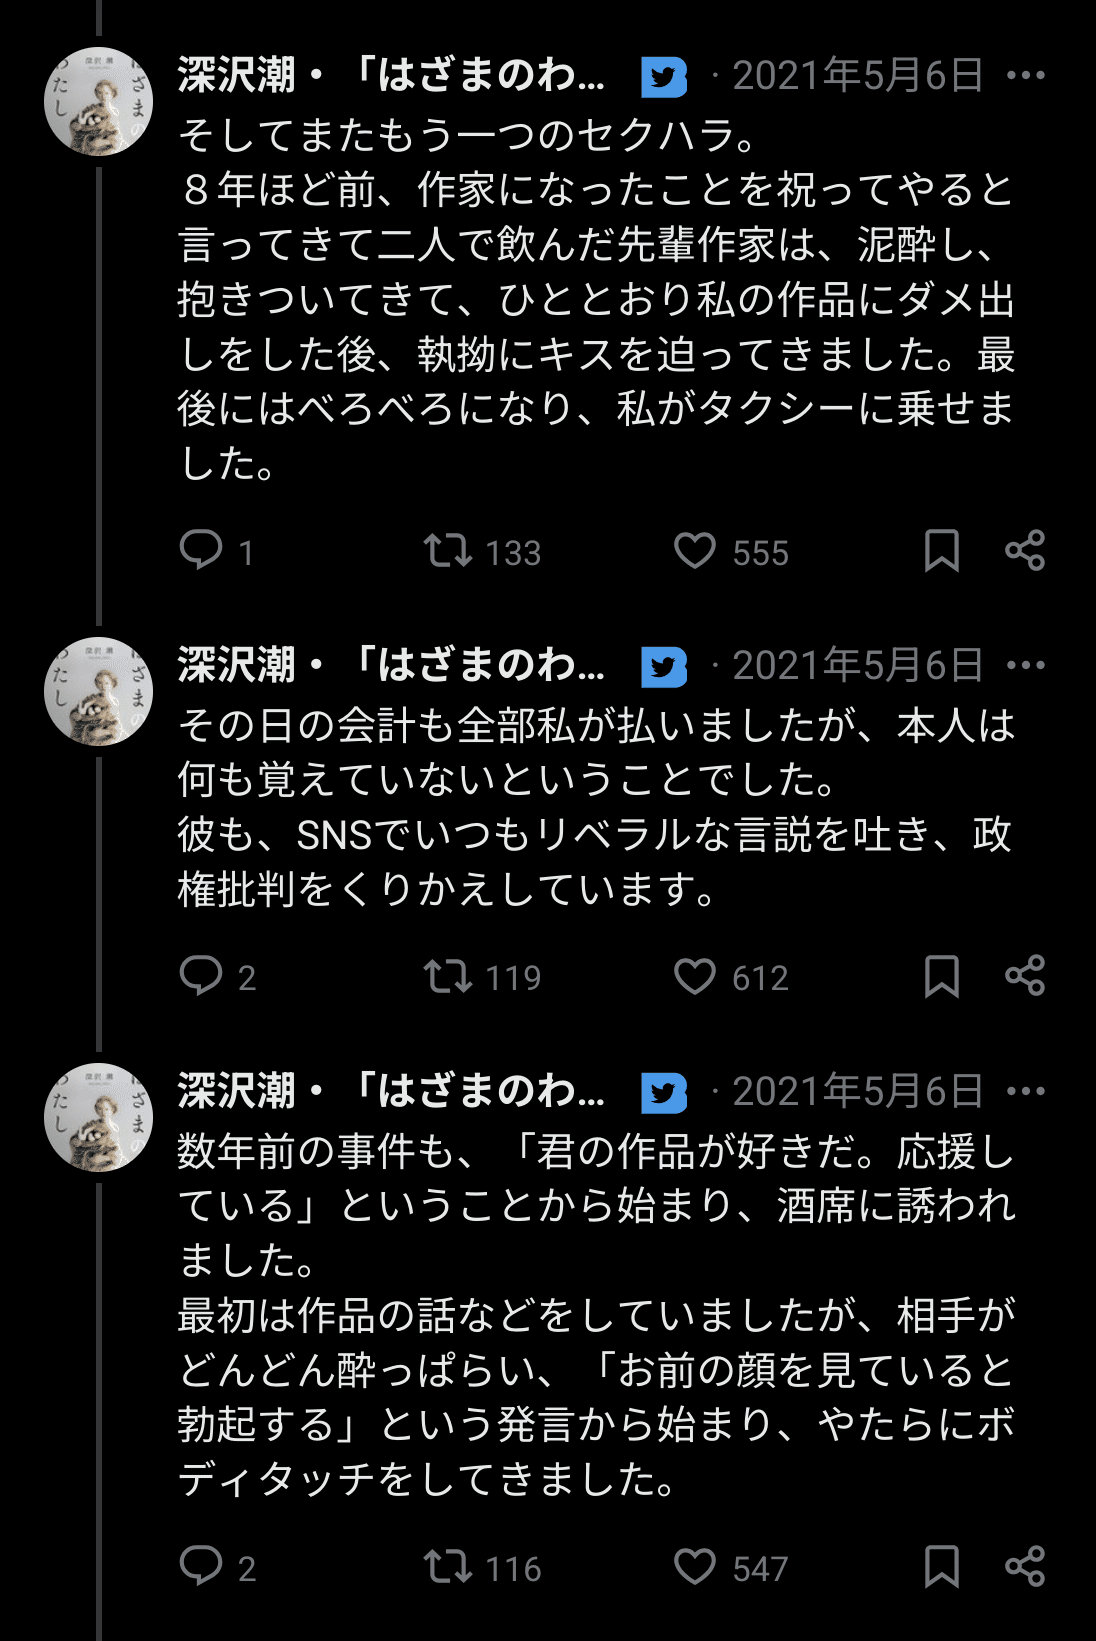
Task: Open more options on the second post
Action: [x=1026, y=666]
